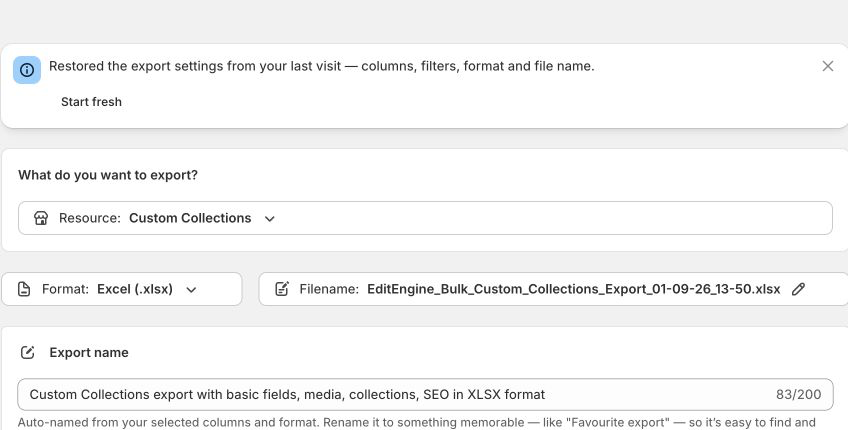Screen dimensions: 848x430
Task: Open the Format Excel (.xlsx) dropdown
Action: coord(122,289)
